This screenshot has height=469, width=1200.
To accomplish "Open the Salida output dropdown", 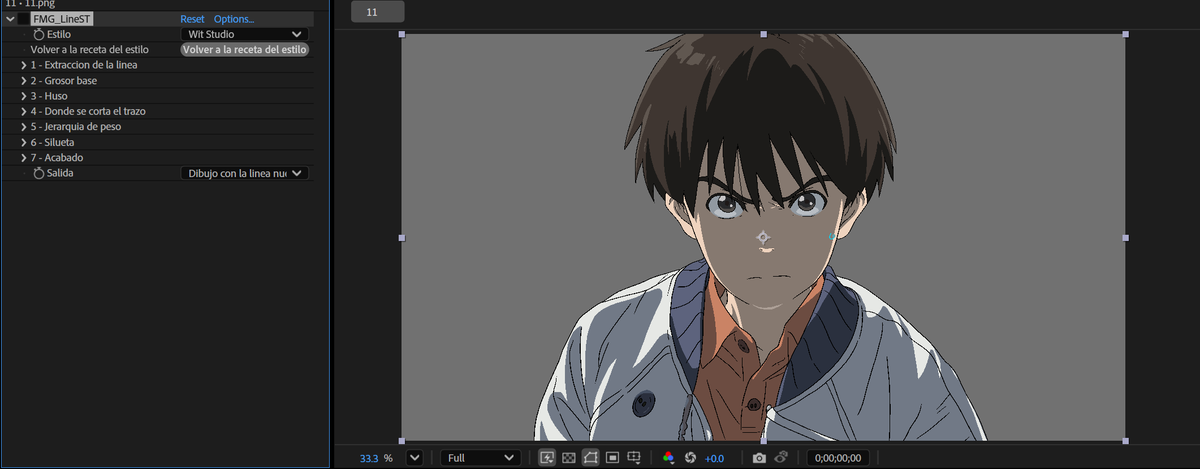I will point(244,173).
